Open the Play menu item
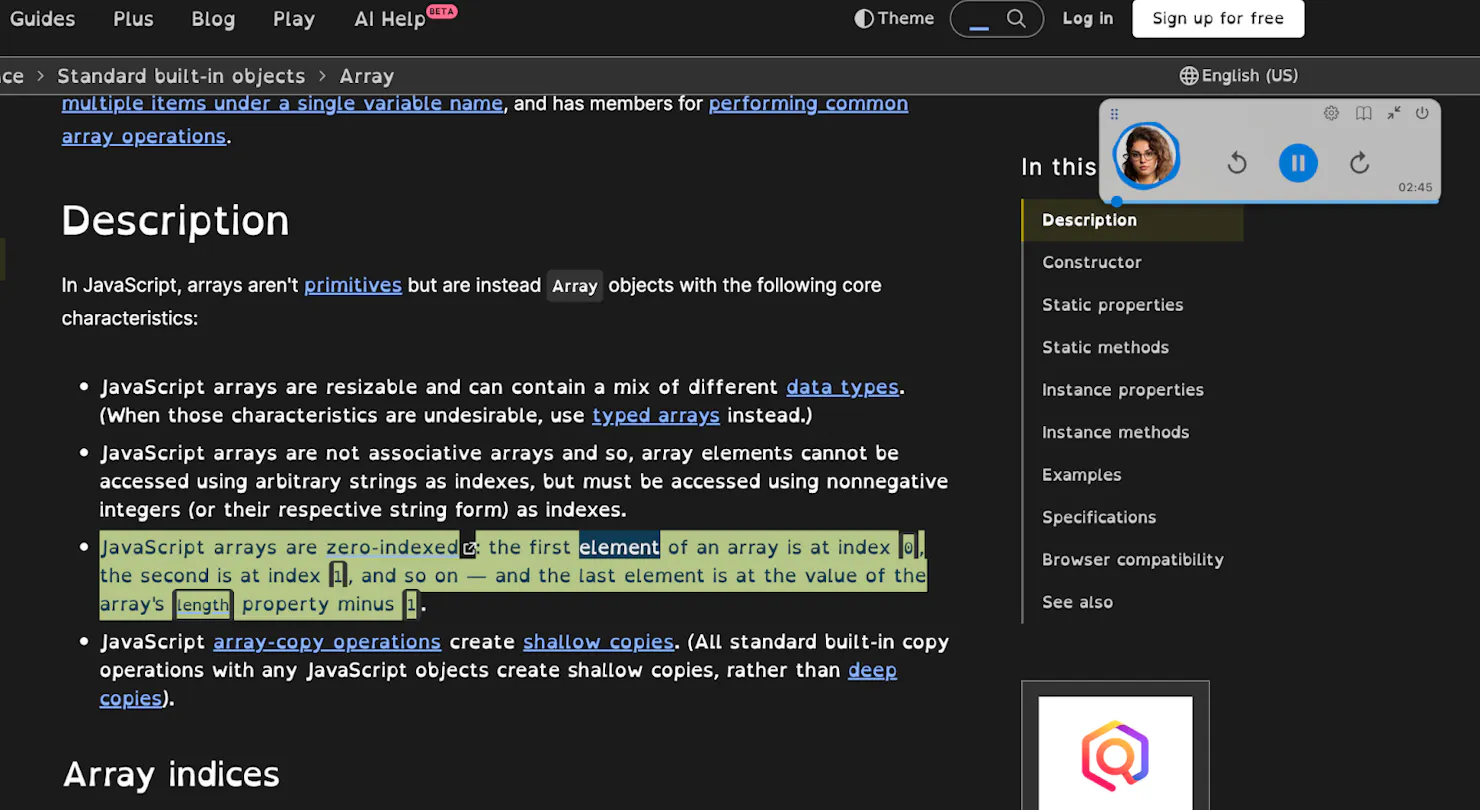 pyautogui.click(x=294, y=19)
